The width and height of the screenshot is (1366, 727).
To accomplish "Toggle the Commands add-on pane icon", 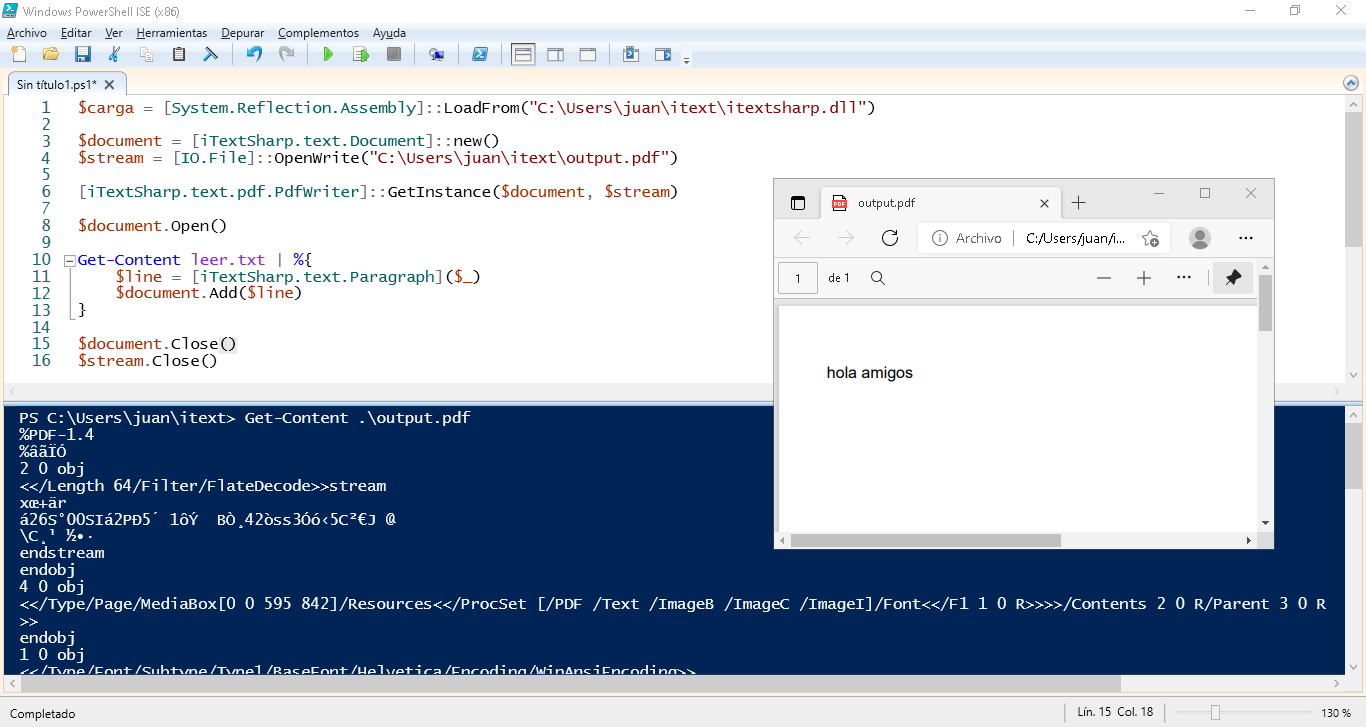I will click(663, 55).
